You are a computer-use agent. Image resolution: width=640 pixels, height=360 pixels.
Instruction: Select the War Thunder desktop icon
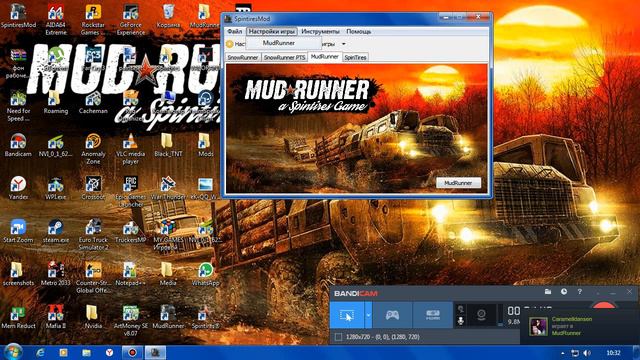point(168,188)
